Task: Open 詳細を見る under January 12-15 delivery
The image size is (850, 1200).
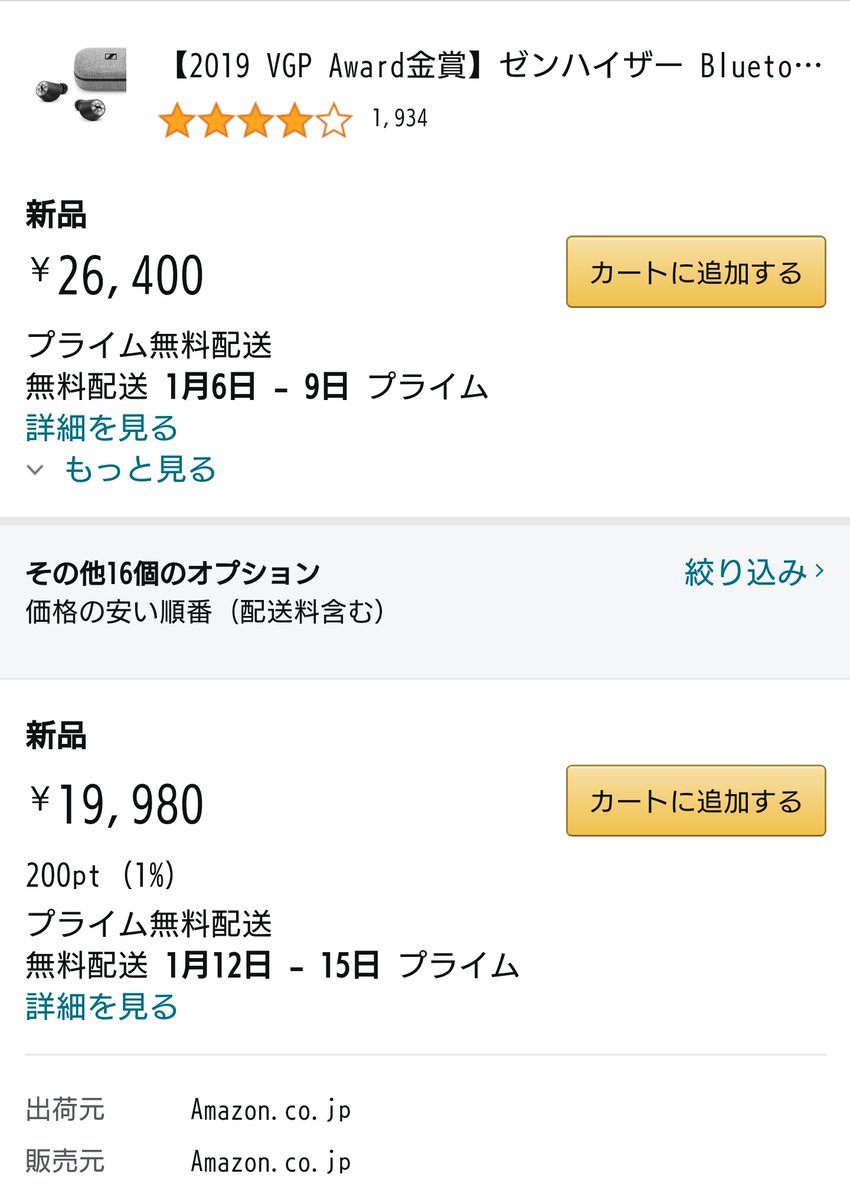Action: click(101, 1006)
